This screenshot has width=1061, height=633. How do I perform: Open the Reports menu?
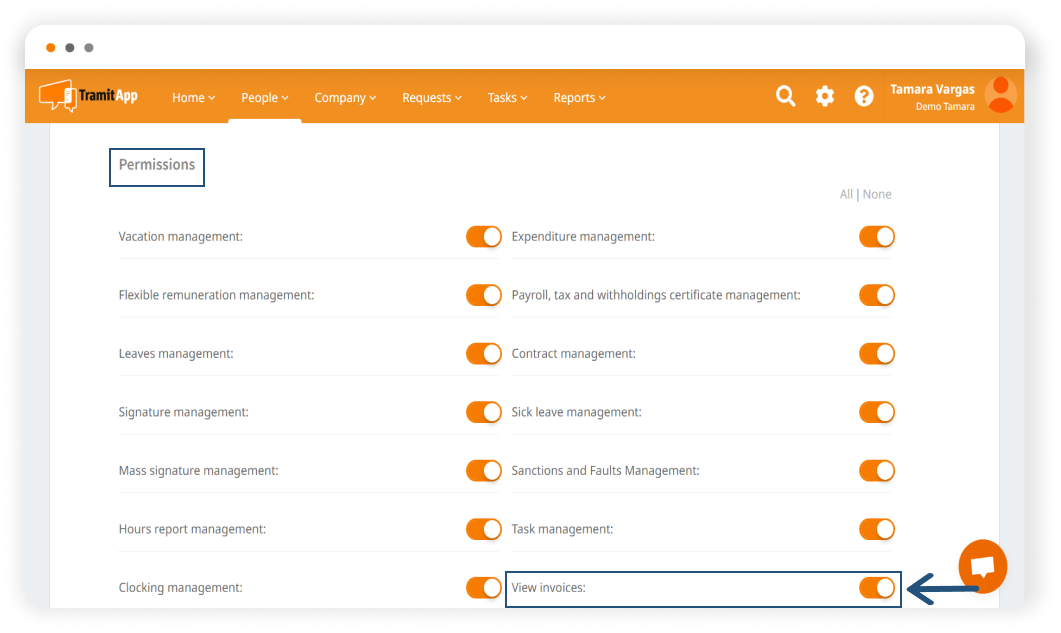tap(579, 98)
